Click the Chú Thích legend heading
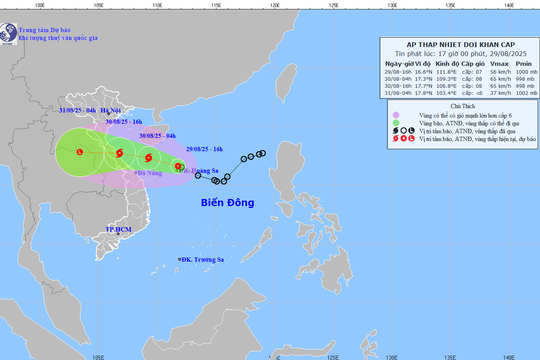This screenshot has width=540, height=360. click(x=463, y=106)
